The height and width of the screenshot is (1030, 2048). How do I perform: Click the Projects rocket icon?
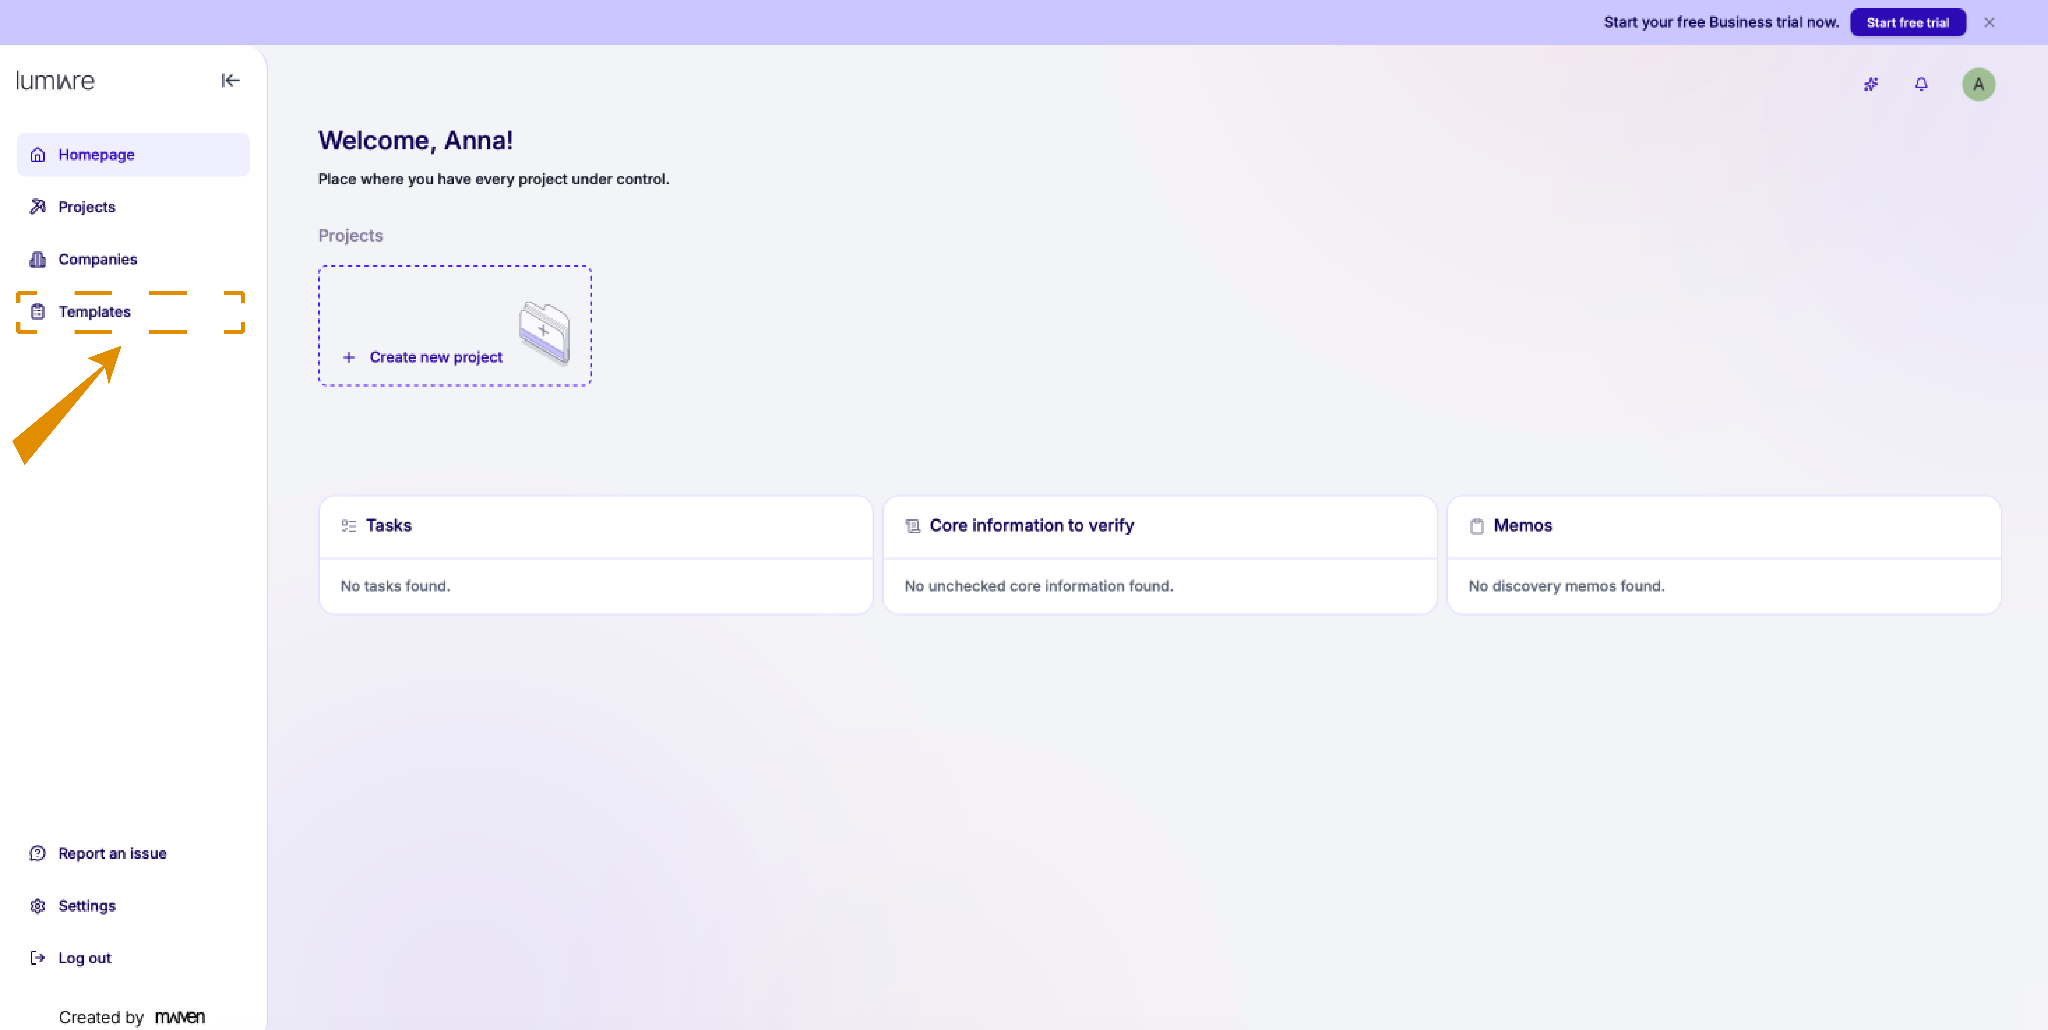38,207
